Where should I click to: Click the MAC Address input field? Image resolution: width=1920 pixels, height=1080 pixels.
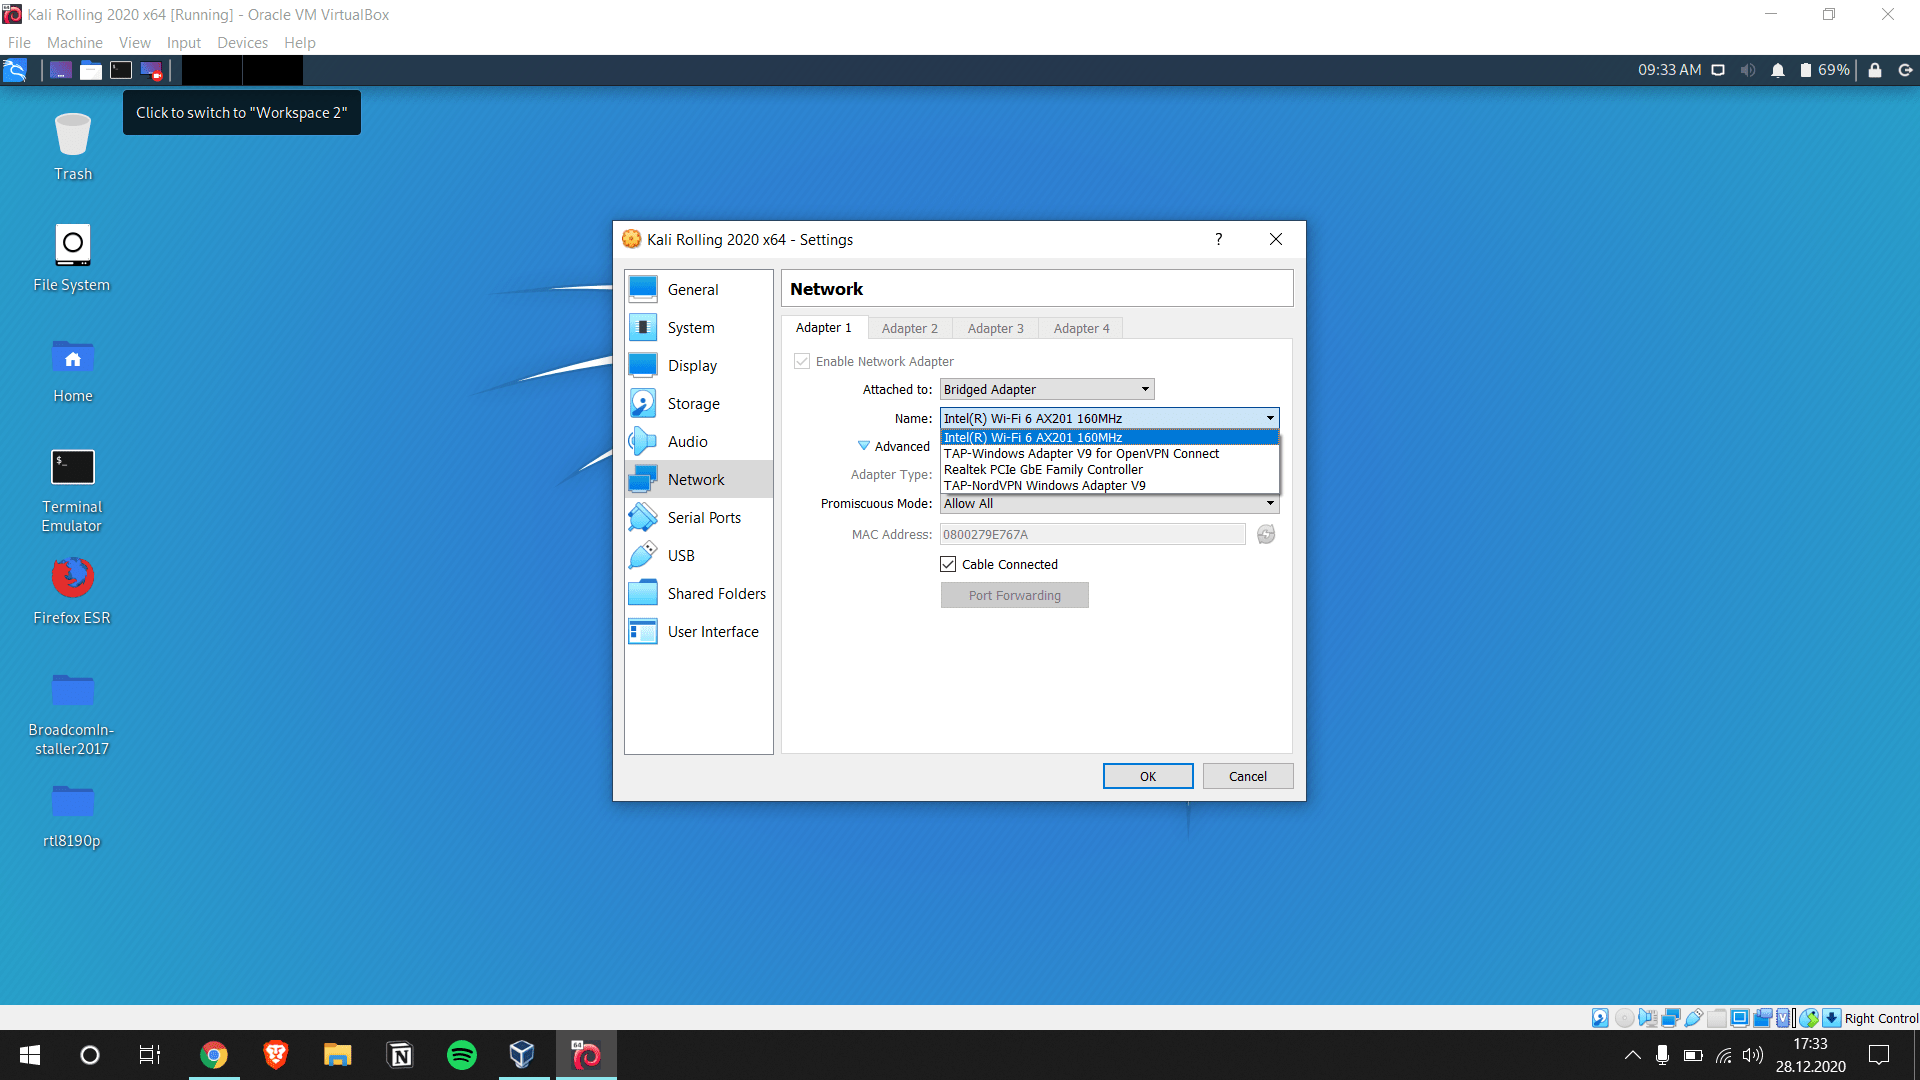[x=1092, y=535]
